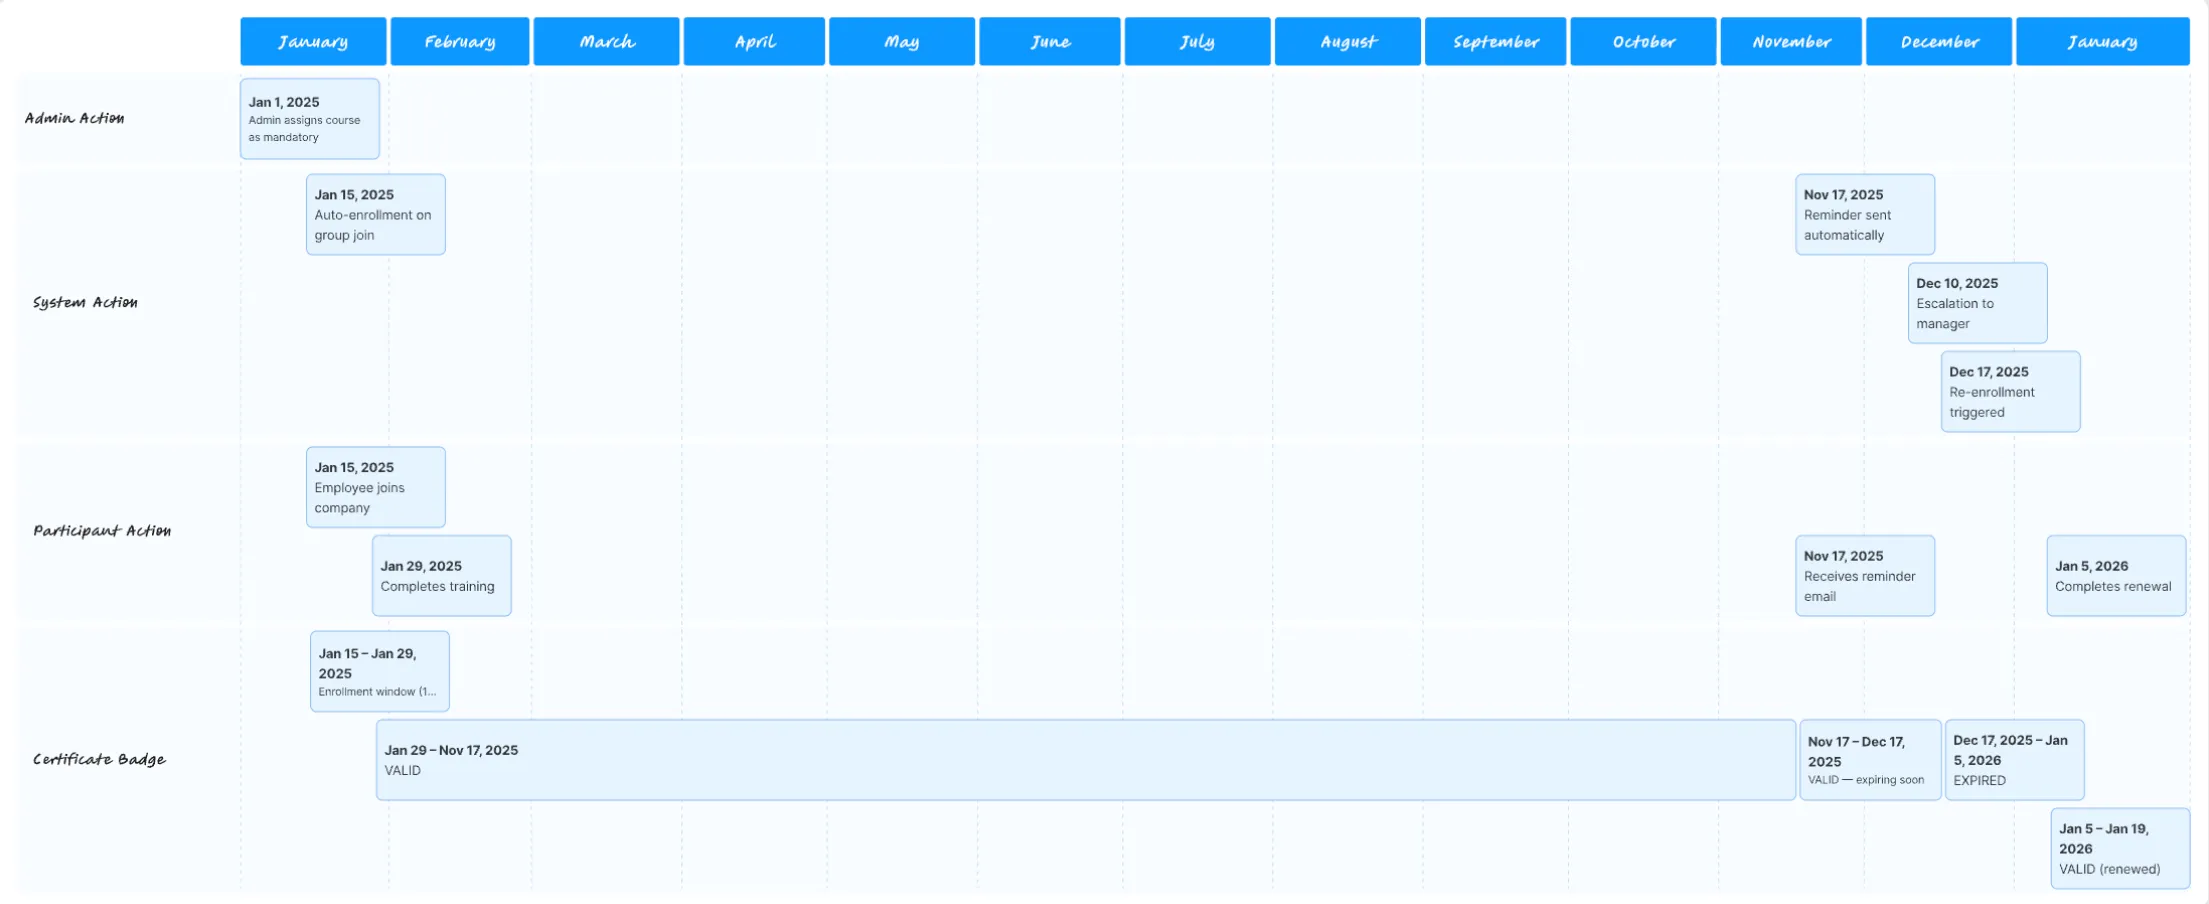Select the December month header
Image resolution: width=2209 pixels, height=904 pixels.
[1937, 41]
